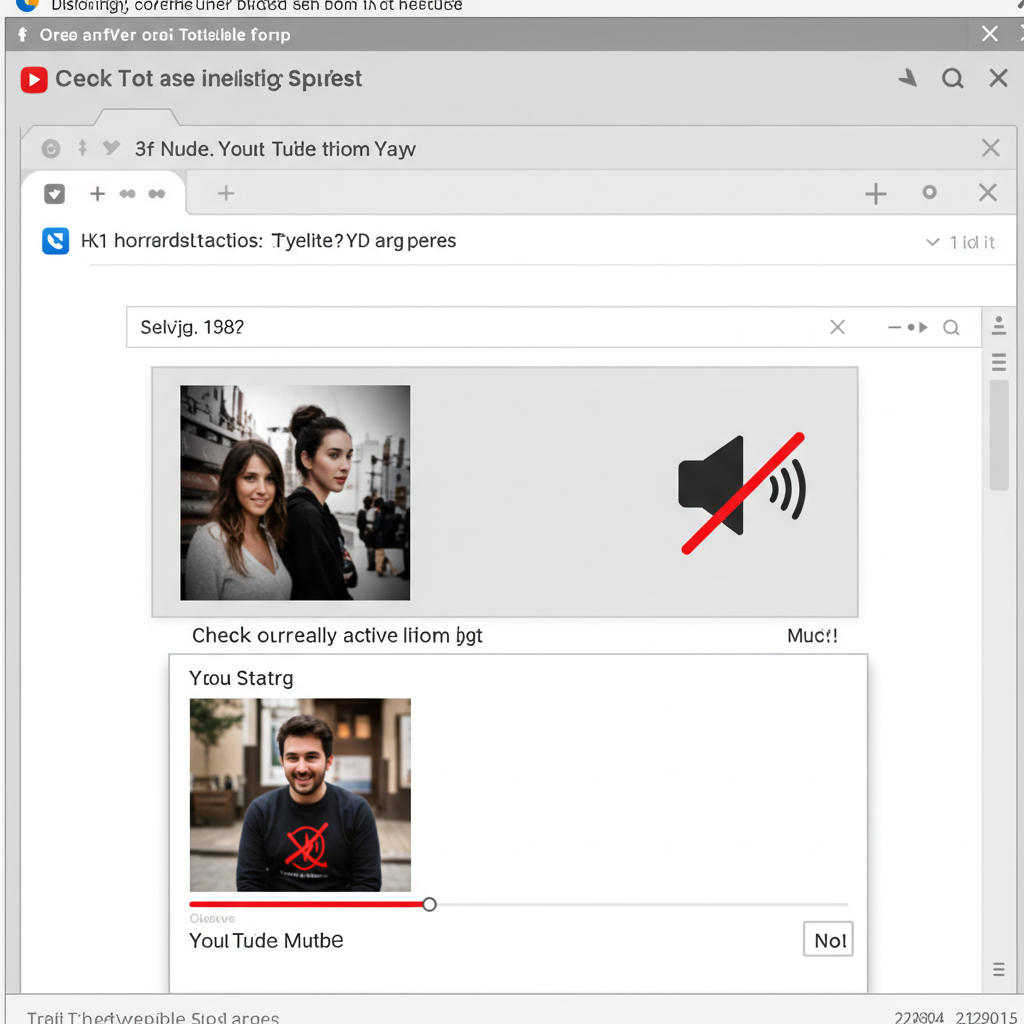
Task: Click the plus icon inside the active tab
Action: [x=97, y=194]
